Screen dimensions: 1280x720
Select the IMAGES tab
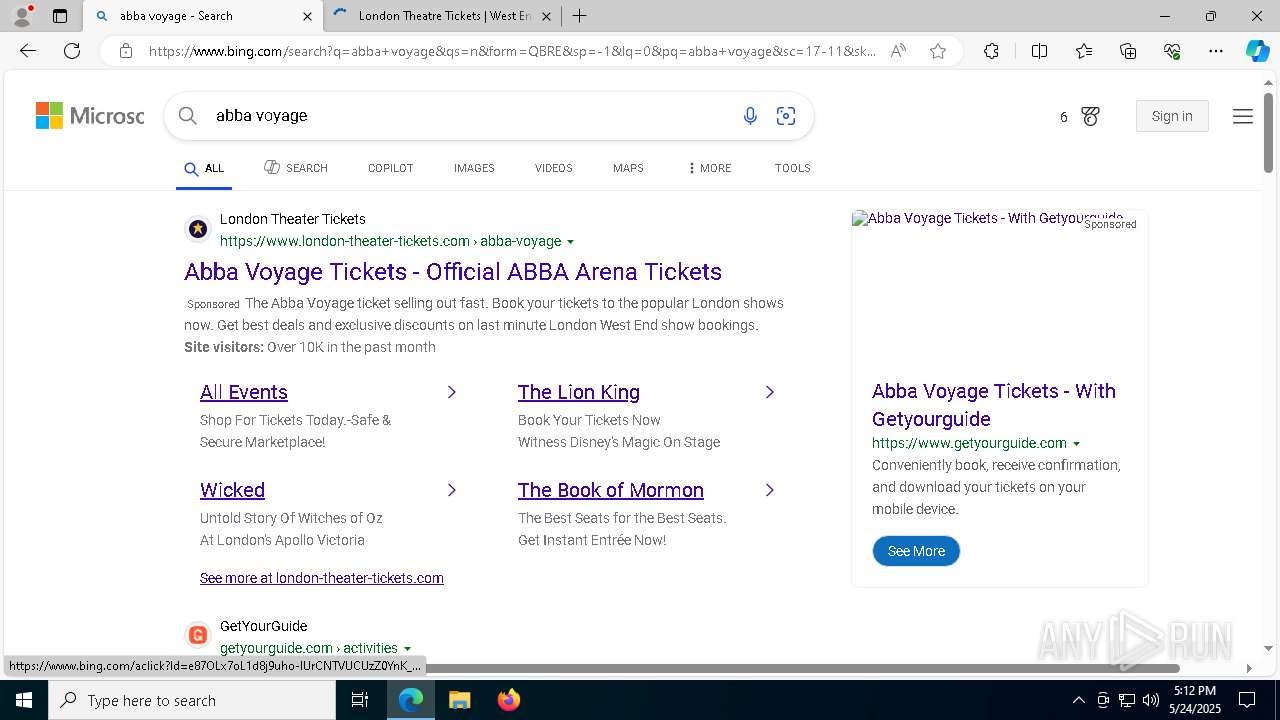pos(474,168)
